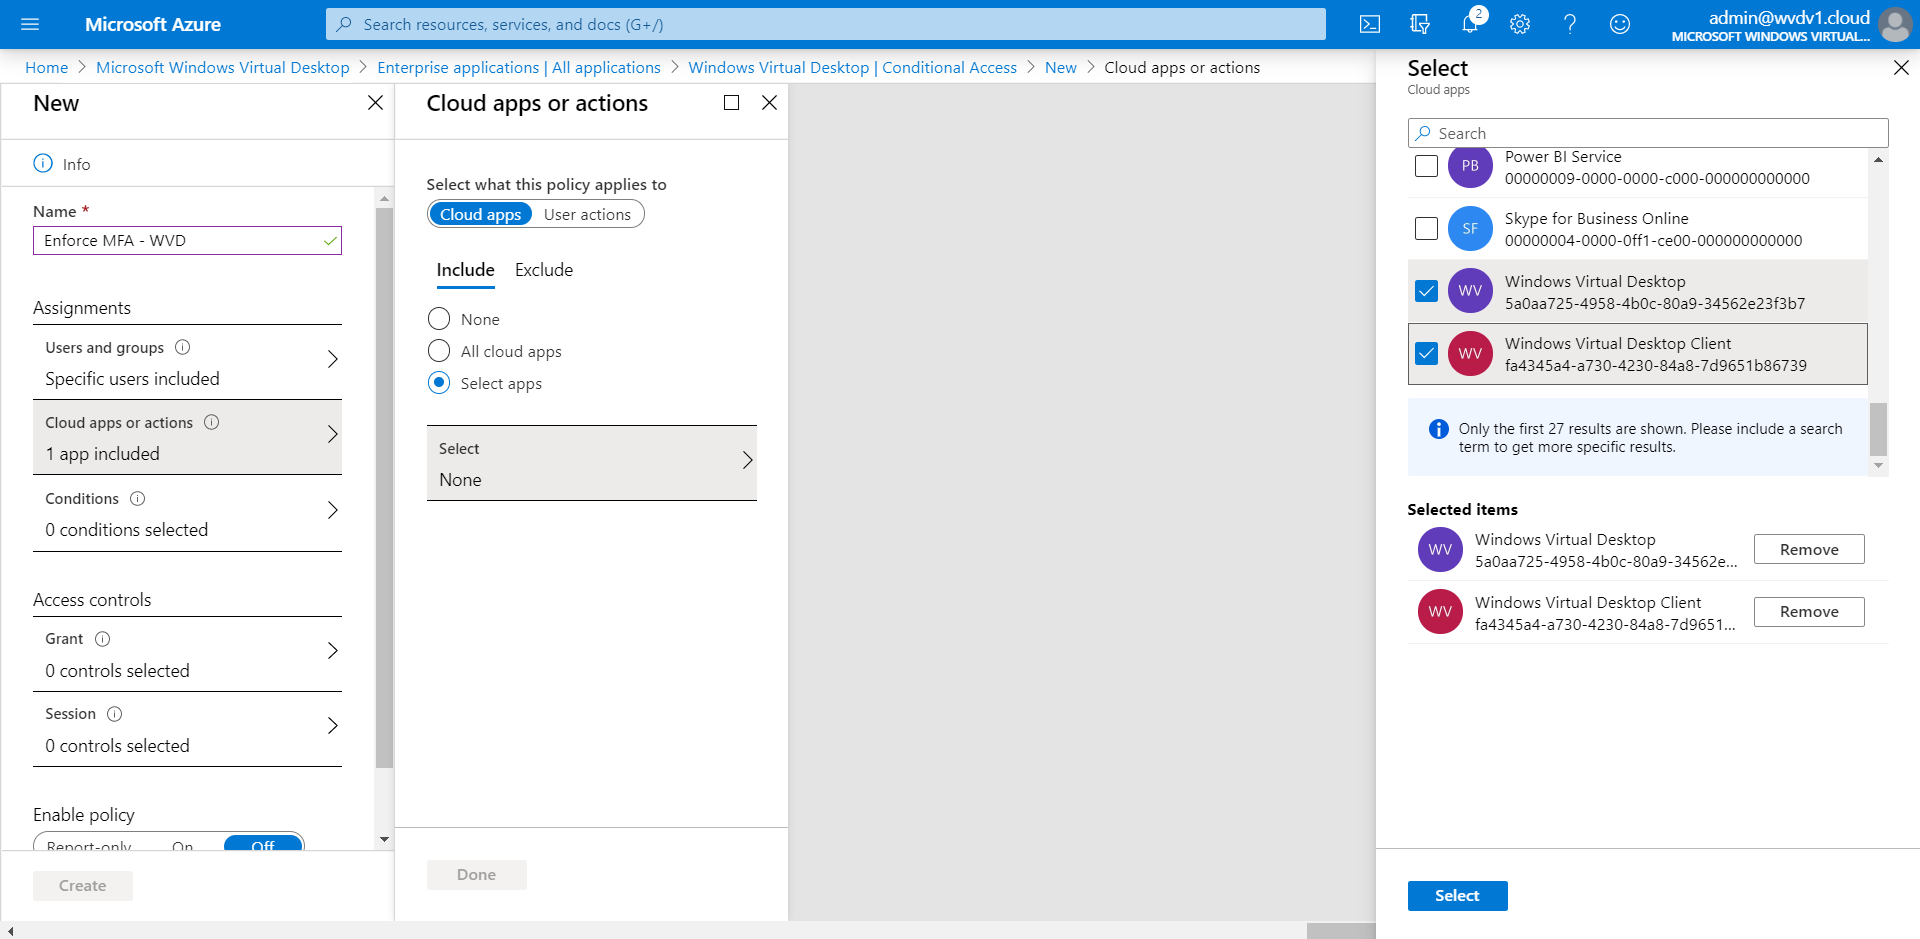Image resolution: width=1920 pixels, height=939 pixels.
Task: Click the Create policy button
Action: 82,885
